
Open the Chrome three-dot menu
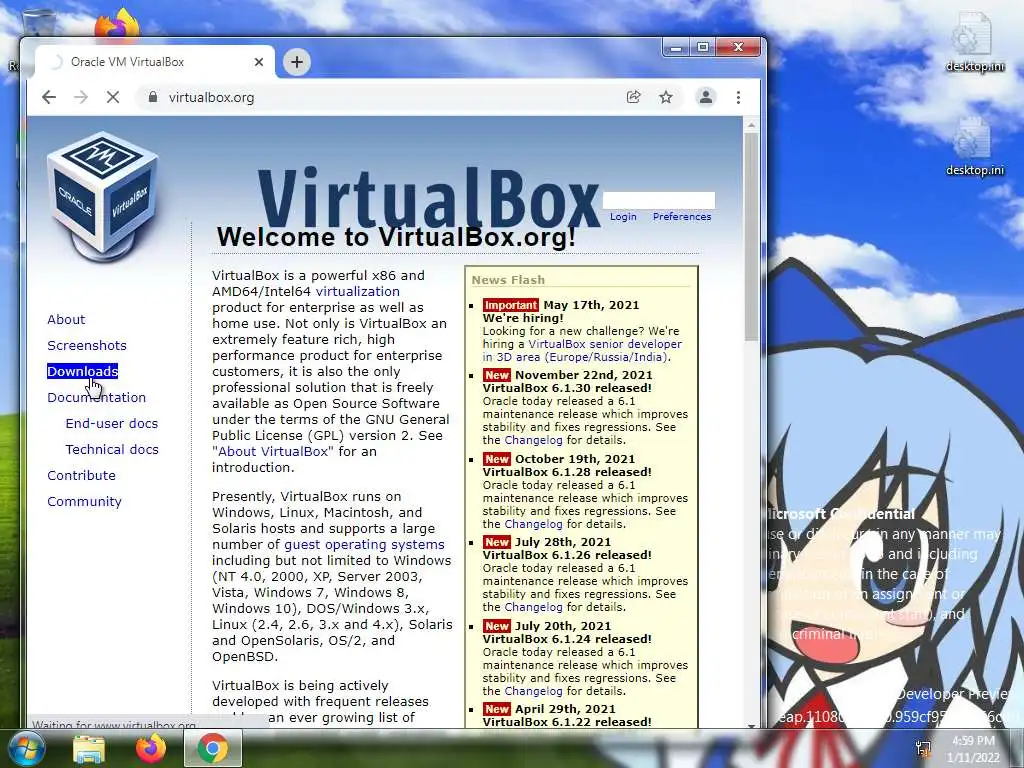(738, 97)
